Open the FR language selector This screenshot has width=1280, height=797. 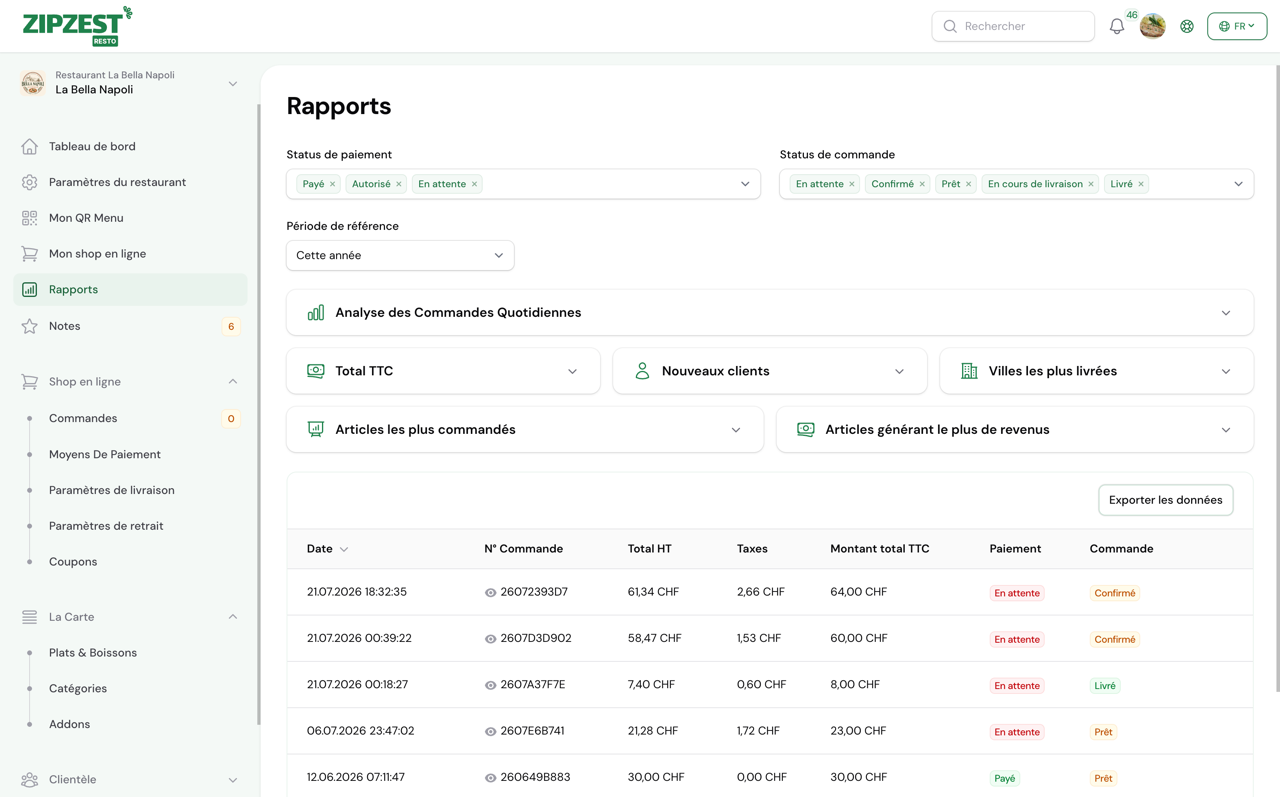[x=1237, y=26]
